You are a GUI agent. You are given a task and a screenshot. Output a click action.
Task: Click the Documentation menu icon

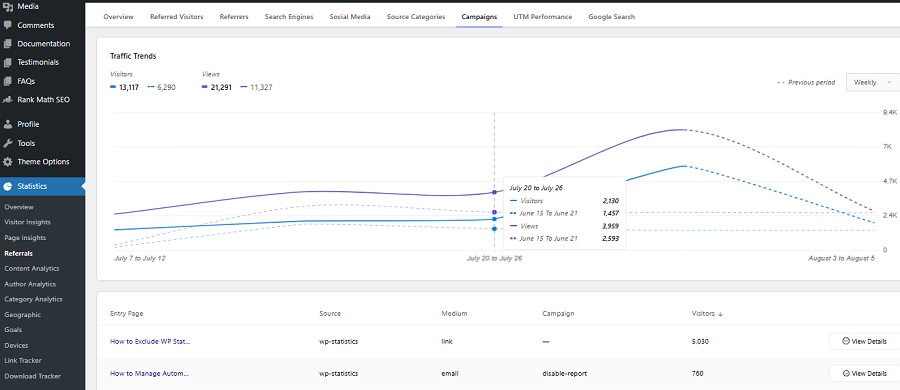tap(7, 44)
